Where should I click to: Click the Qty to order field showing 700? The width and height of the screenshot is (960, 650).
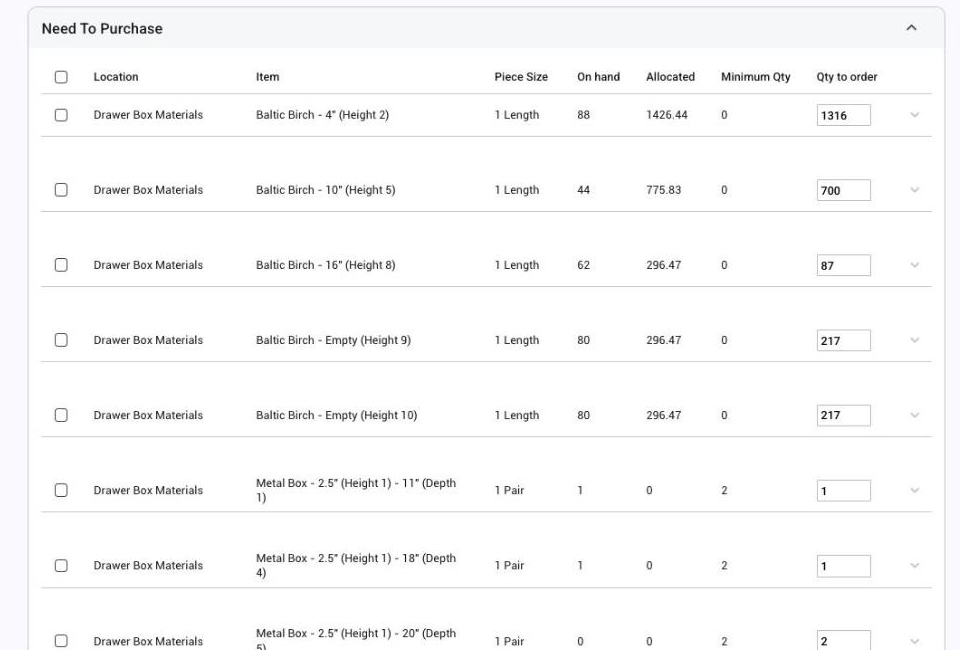click(x=844, y=190)
